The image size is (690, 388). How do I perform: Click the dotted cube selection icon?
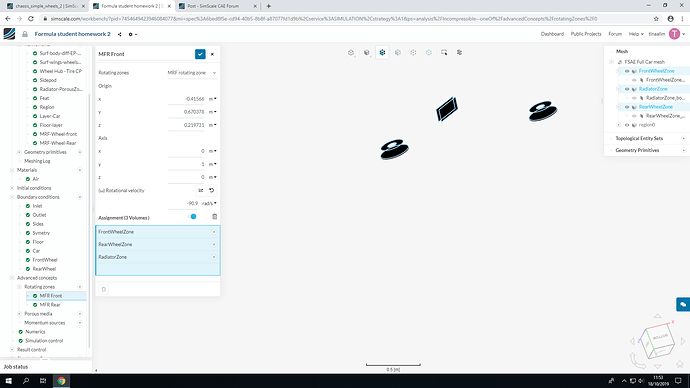[x=413, y=52]
